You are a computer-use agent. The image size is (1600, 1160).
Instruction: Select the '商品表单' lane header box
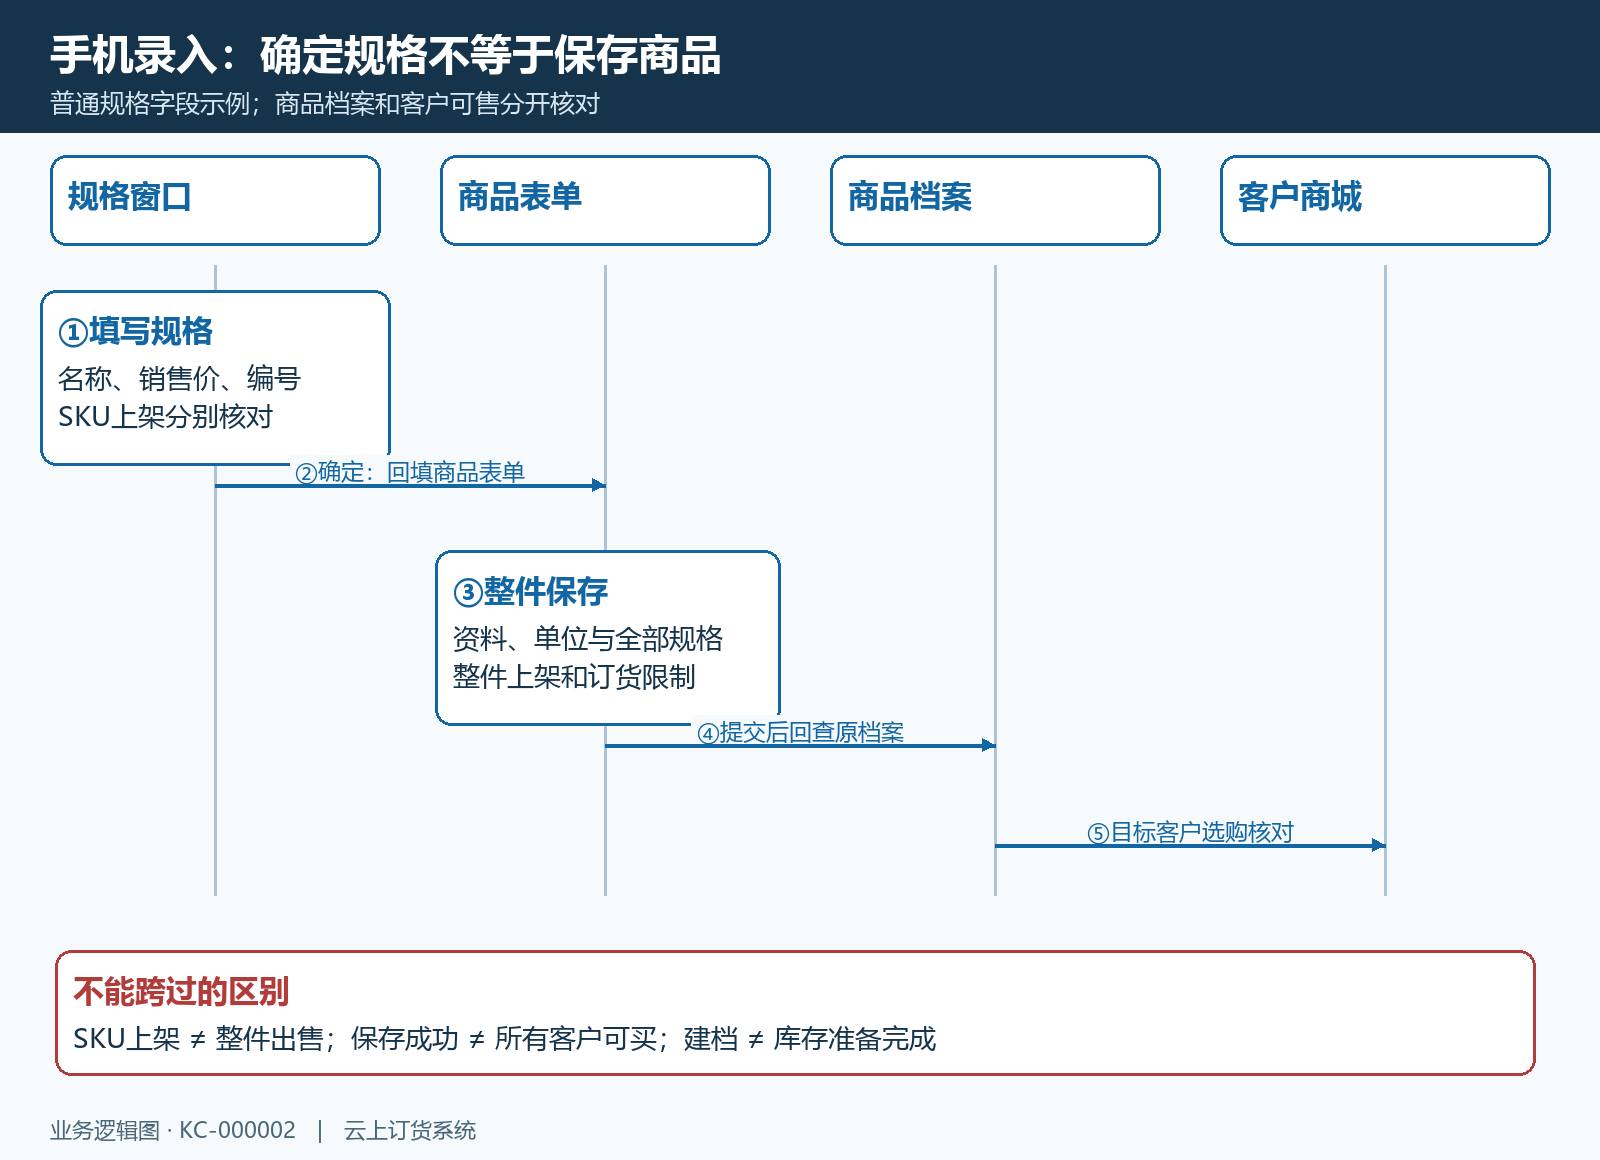(605, 200)
